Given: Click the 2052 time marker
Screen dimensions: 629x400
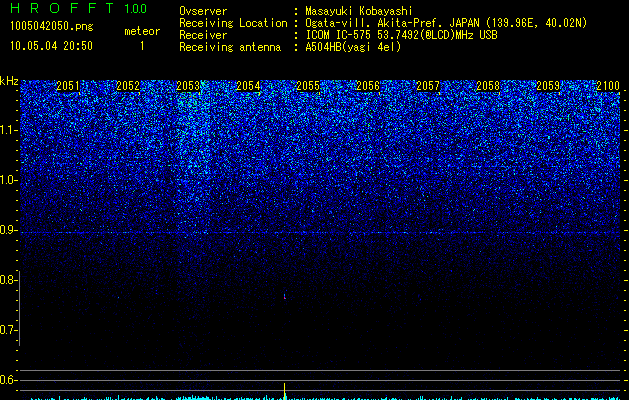Looking at the screenshot, I should point(128,86).
